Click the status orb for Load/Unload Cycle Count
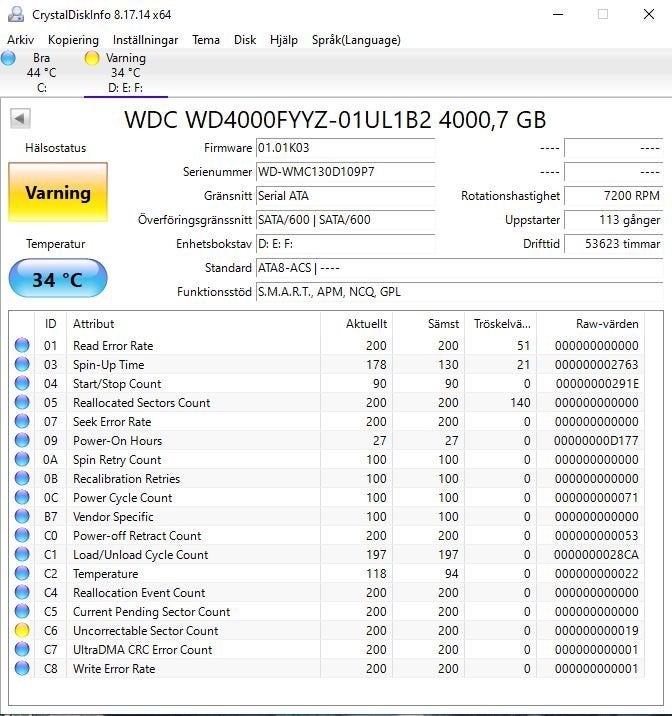The height and width of the screenshot is (716, 672). [x=22, y=554]
